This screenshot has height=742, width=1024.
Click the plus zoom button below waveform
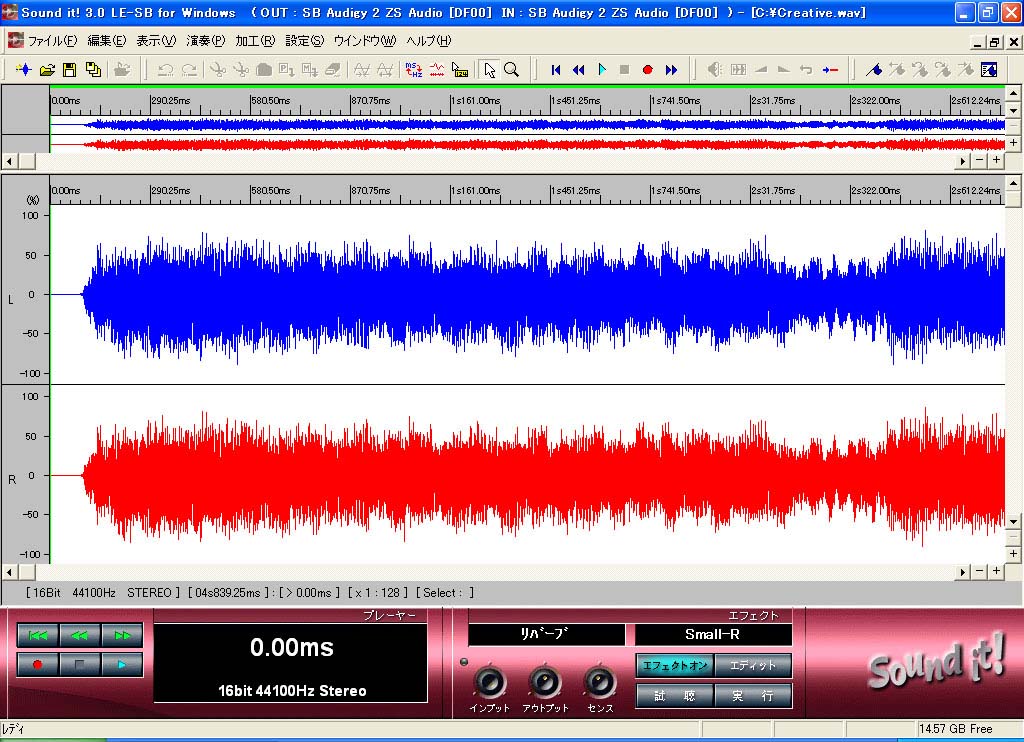tap(996, 571)
